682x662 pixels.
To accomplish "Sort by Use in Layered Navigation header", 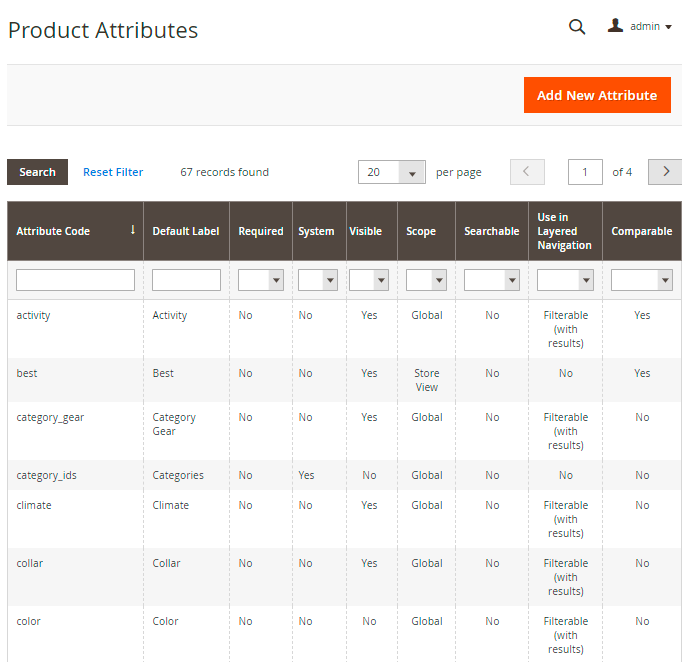I will pyautogui.click(x=564, y=231).
